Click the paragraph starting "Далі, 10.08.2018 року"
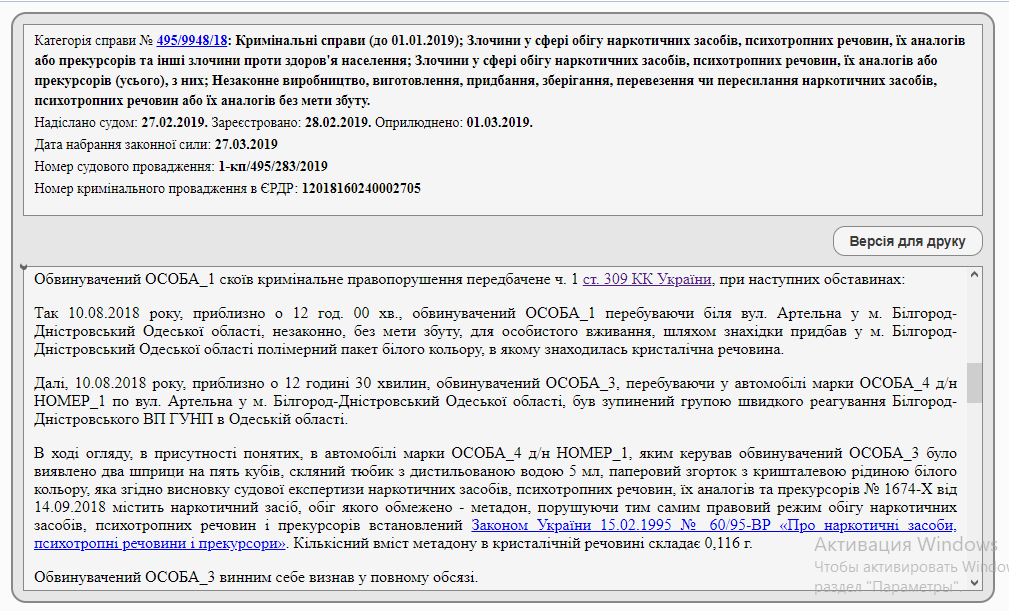Screen dimensions: 1009x611 click(x=495, y=401)
